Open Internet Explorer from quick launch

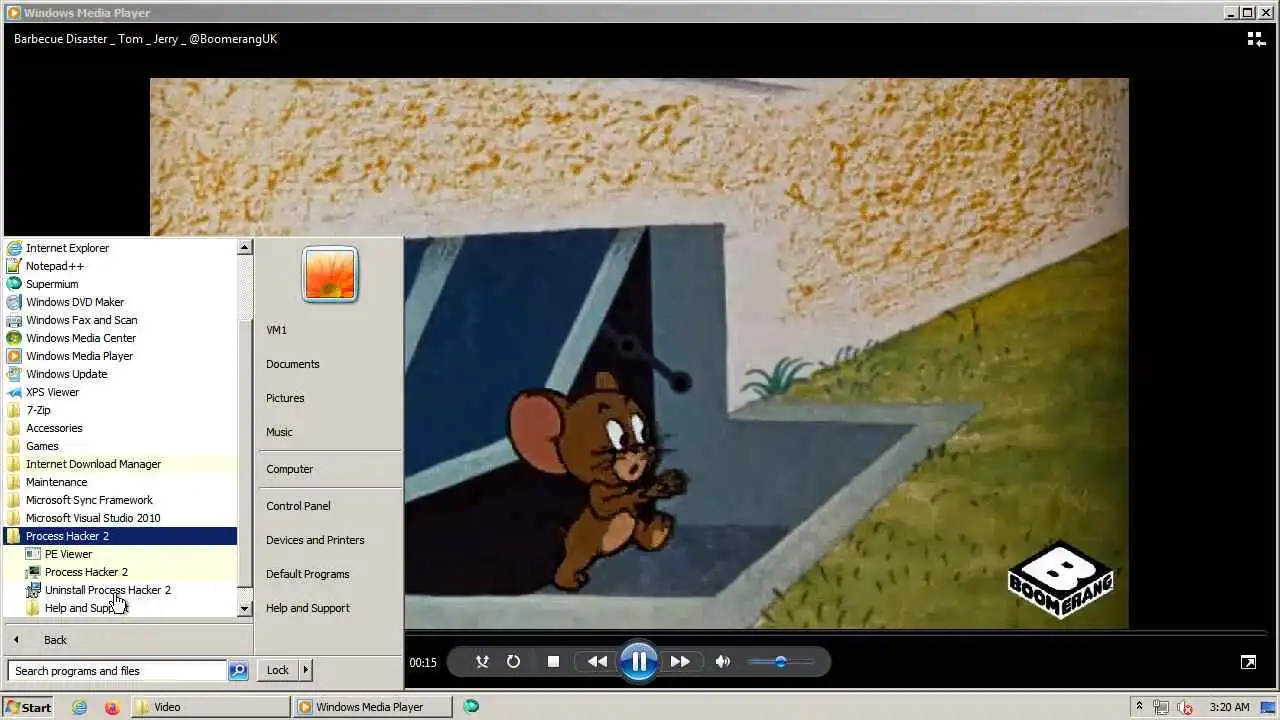pyautogui.click(x=80, y=707)
